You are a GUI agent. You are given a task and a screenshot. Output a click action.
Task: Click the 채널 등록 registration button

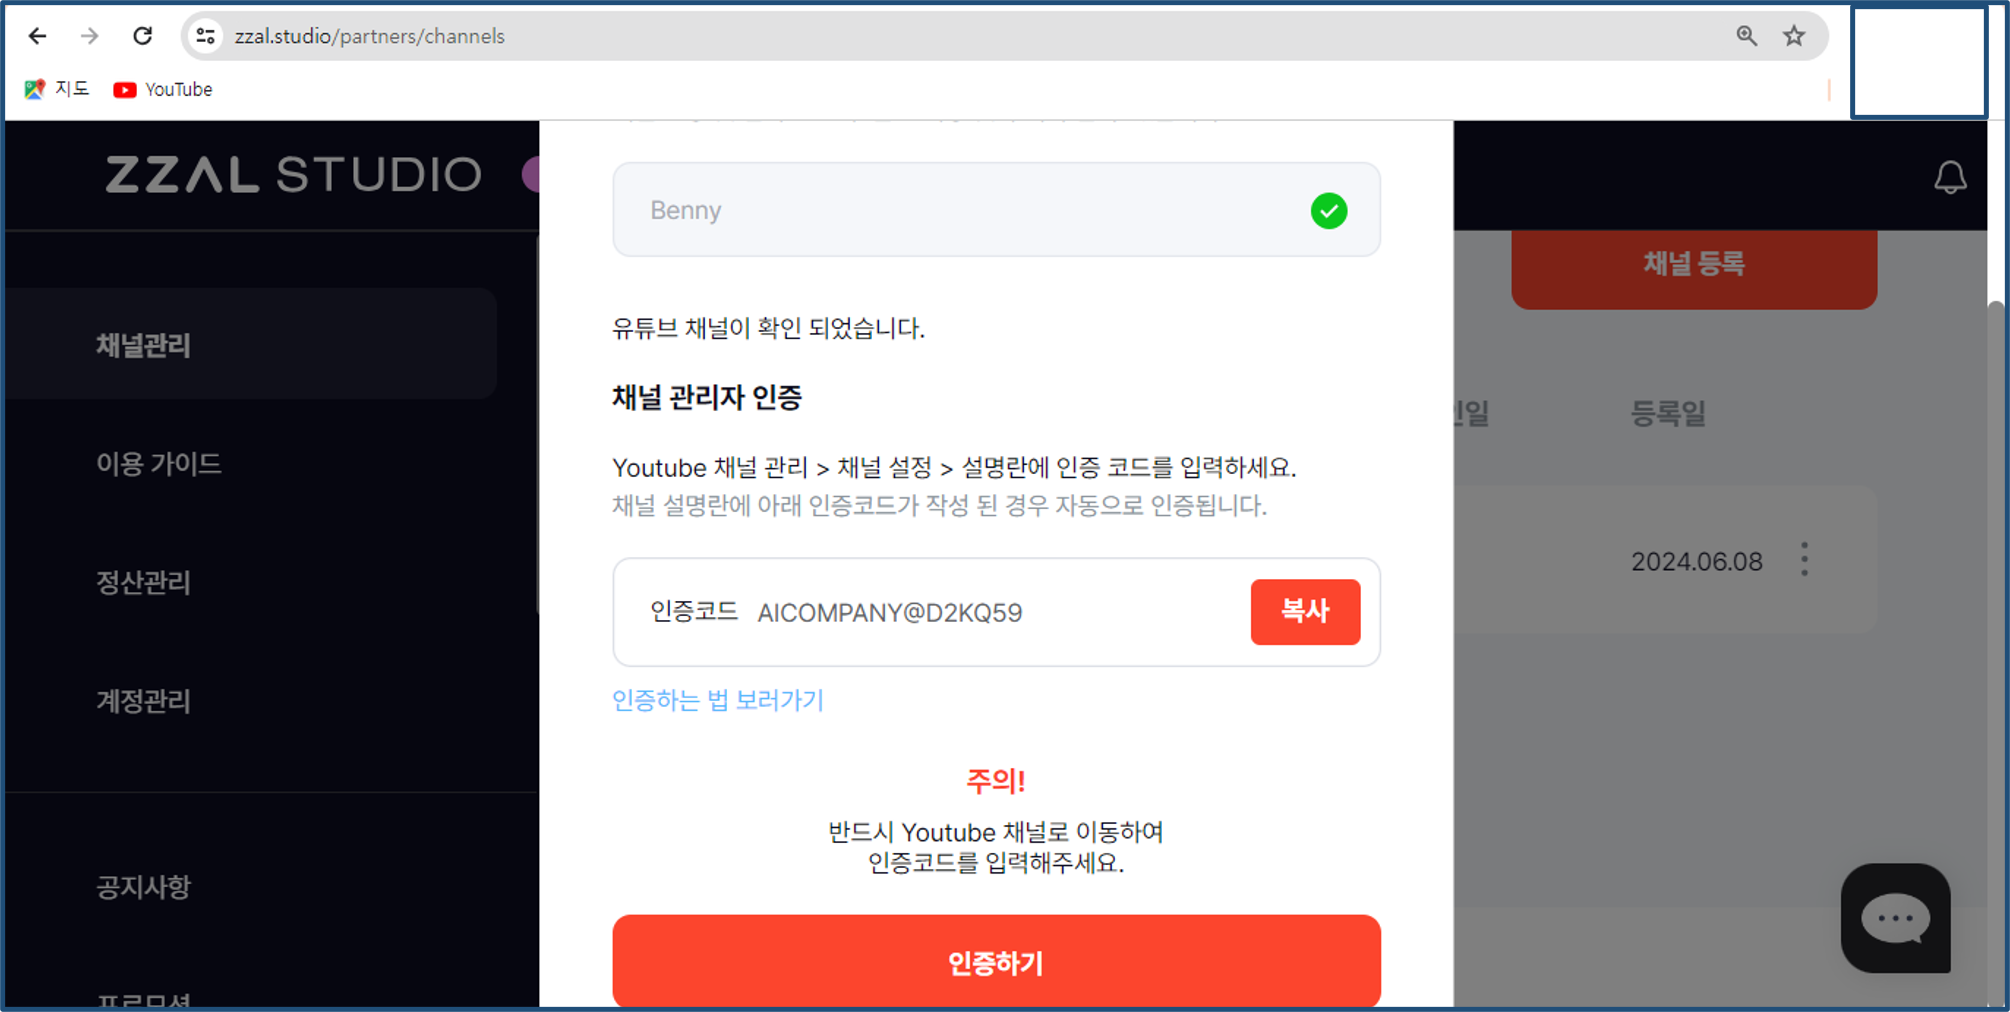pyautogui.click(x=1694, y=264)
